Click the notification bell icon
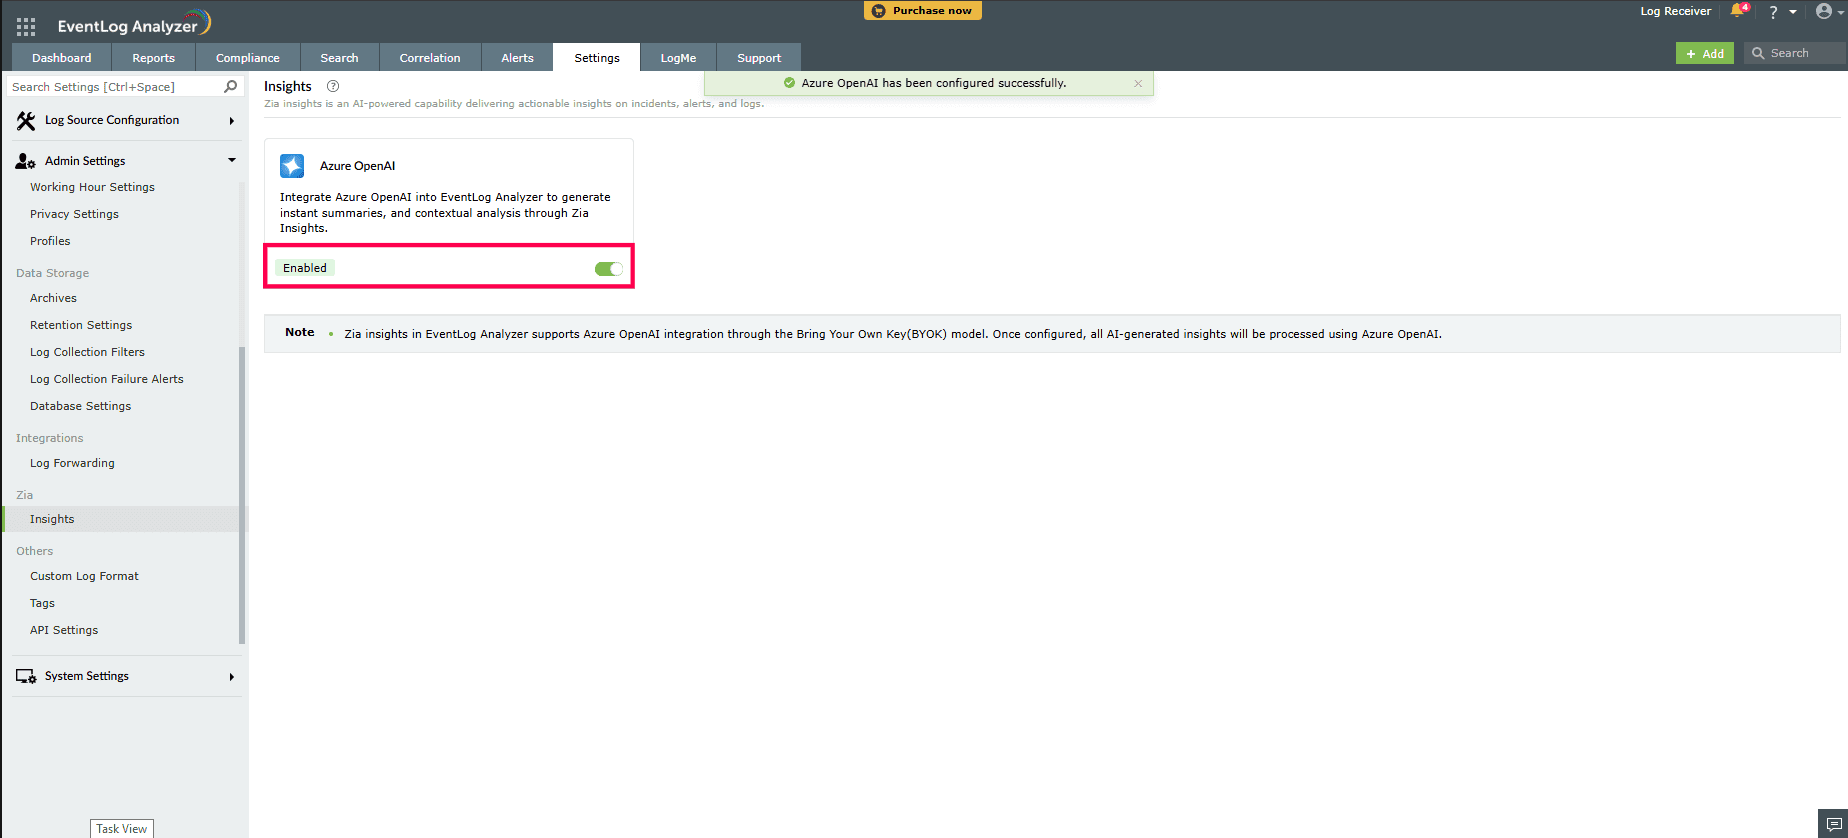 [x=1738, y=11]
